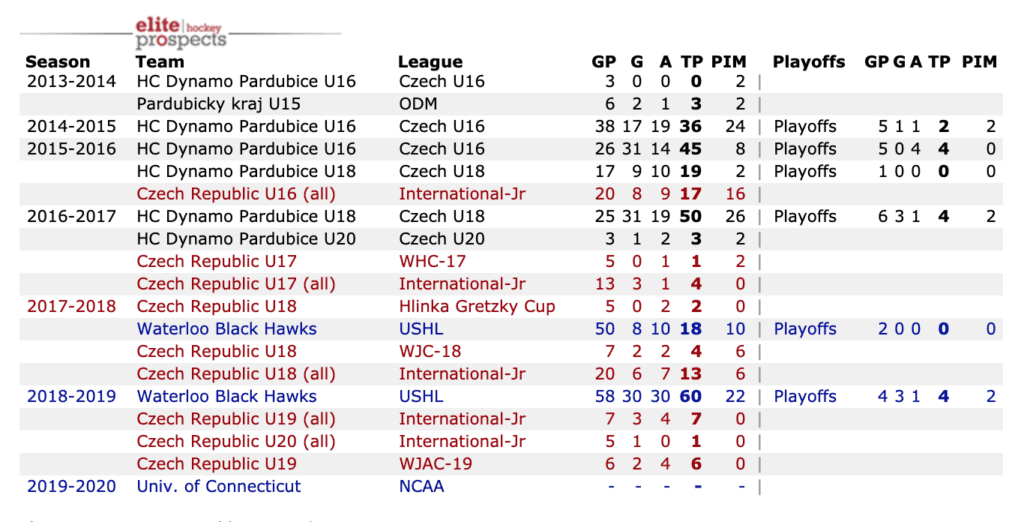Viewport: 1024px width, 522px height.
Task: Open the WJAC-19 league link
Action: click(x=435, y=464)
